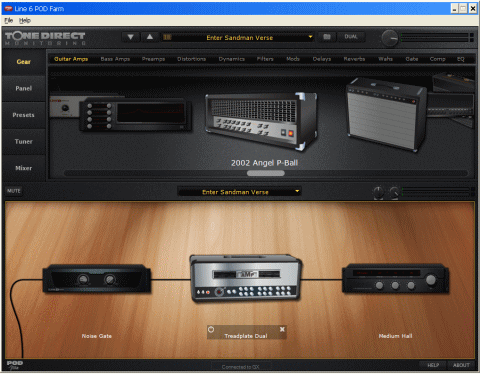480x374 pixels.
Task: Open the File menu
Action: [x=9, y=21]
